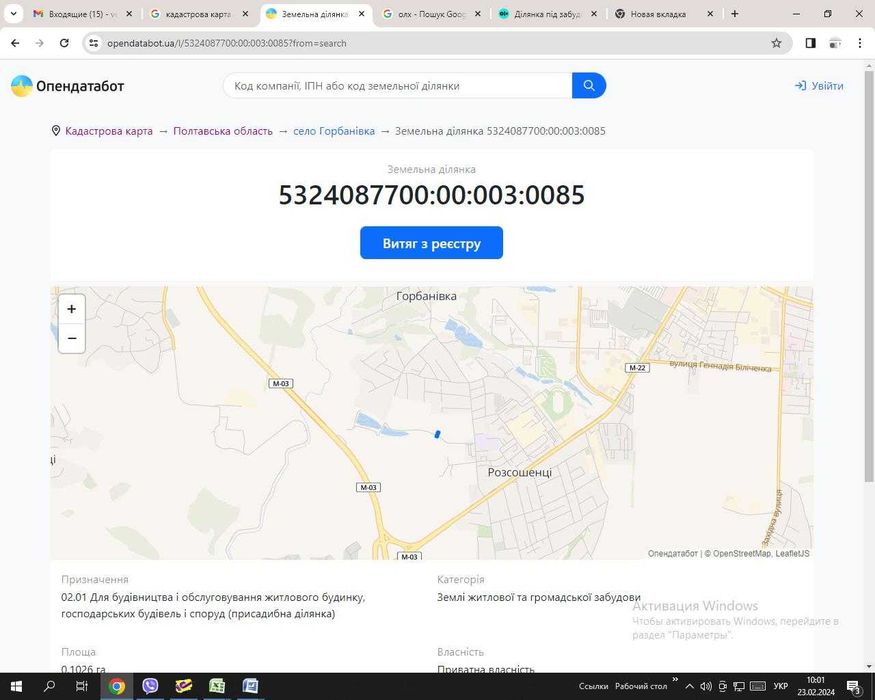Open the taskbar clock and date
This screenshot has width=875, height=700.
point(816,686)
